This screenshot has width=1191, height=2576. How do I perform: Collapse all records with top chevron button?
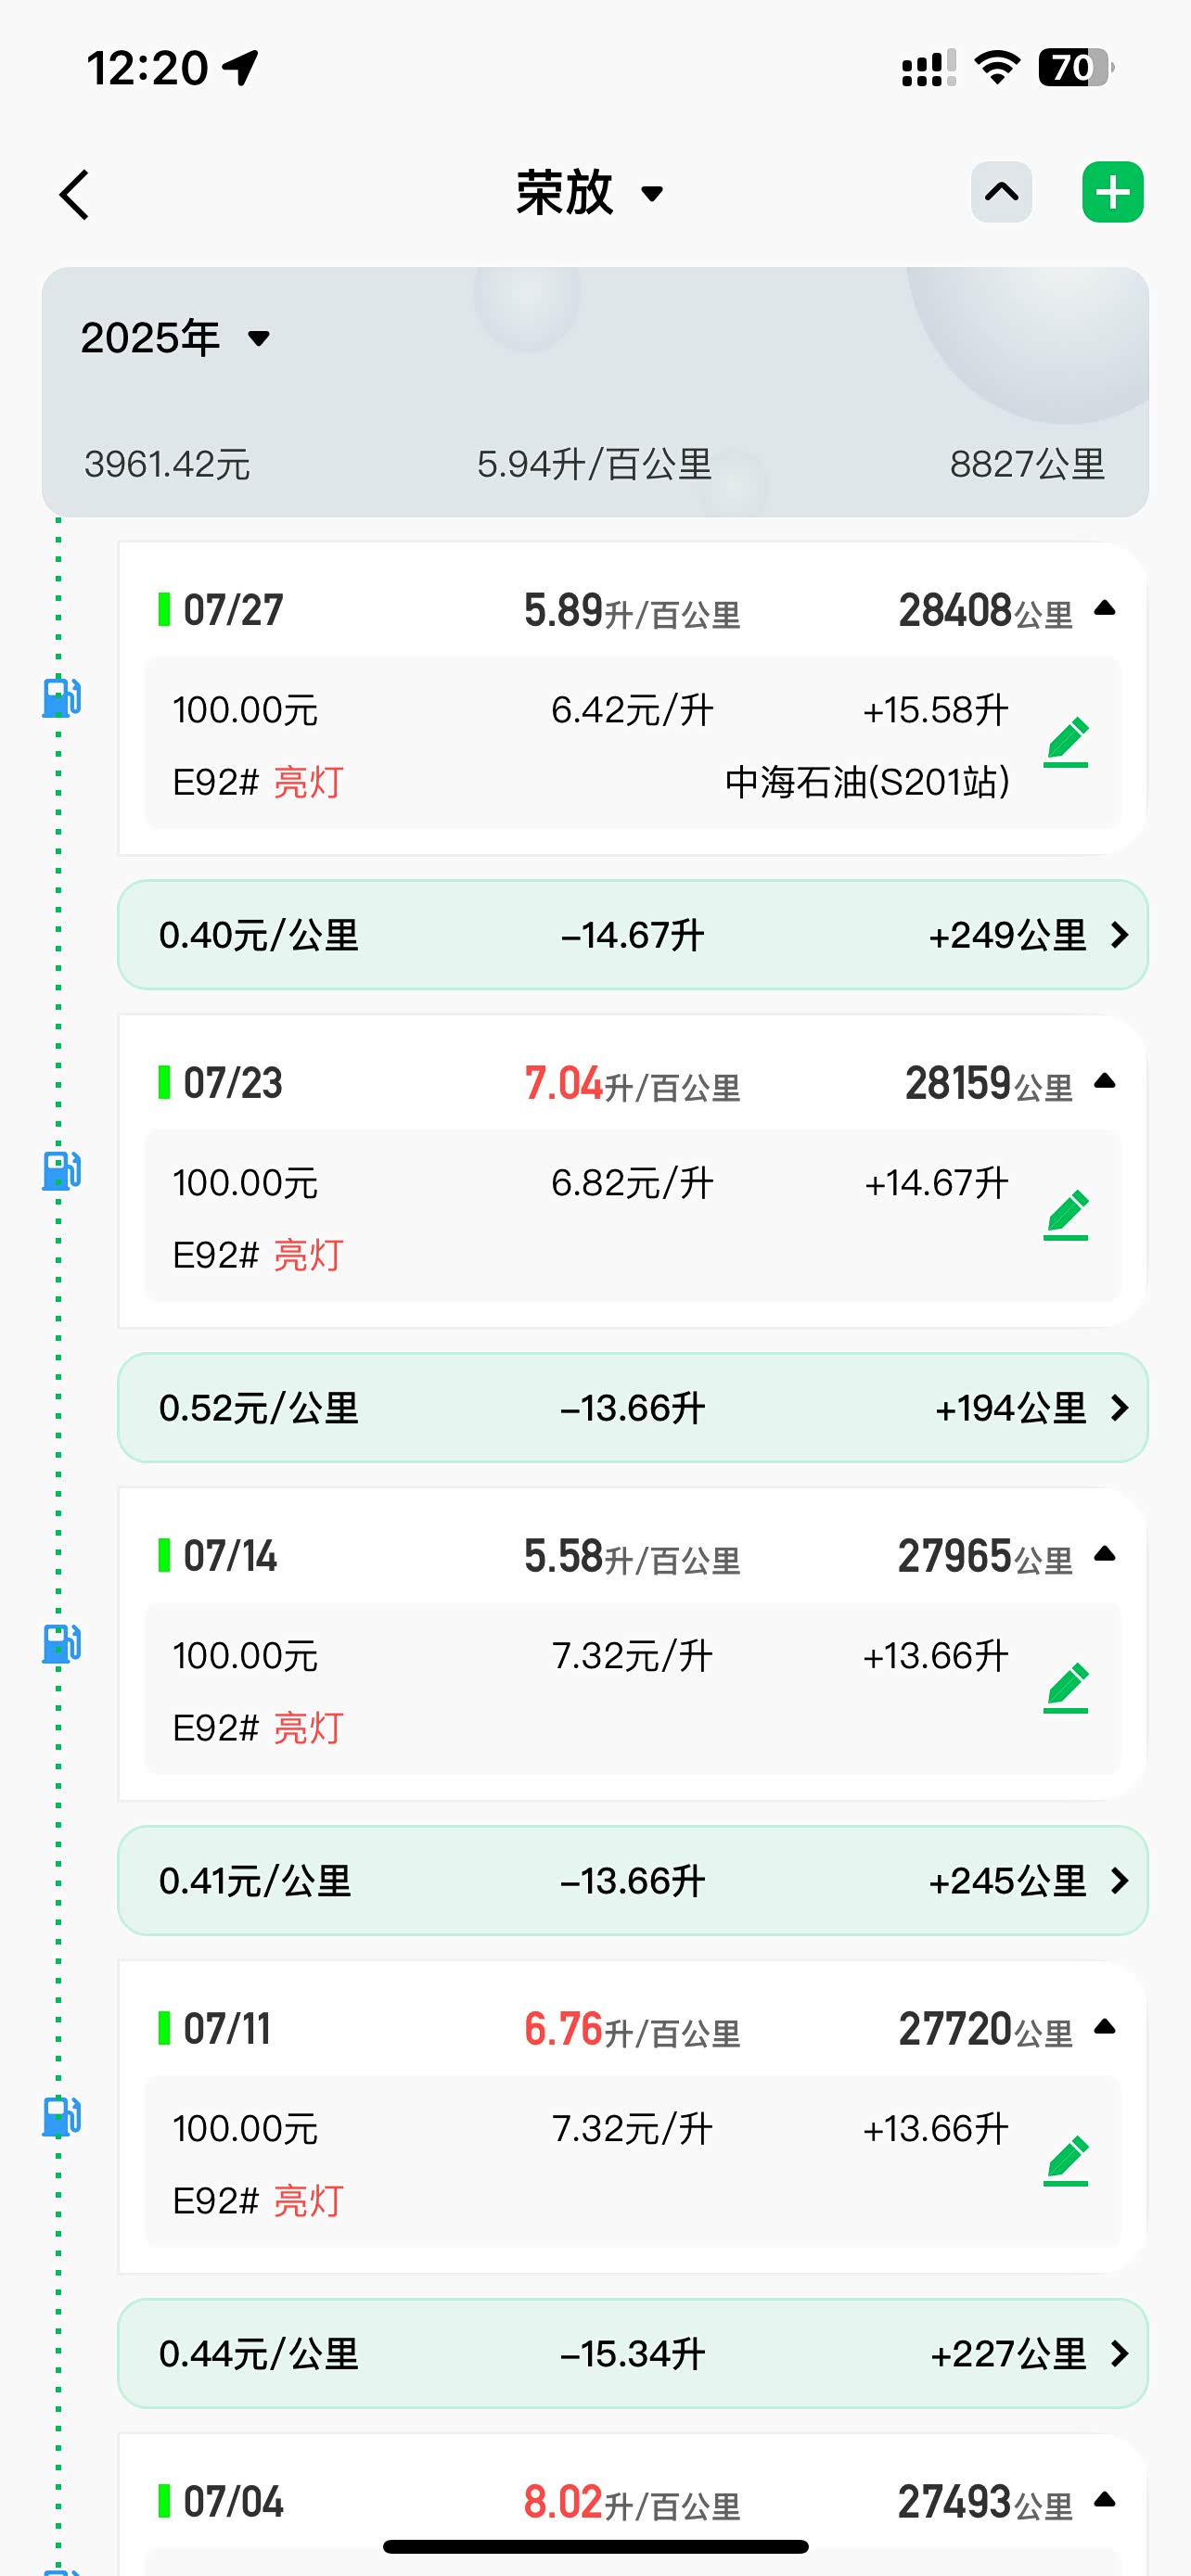(1001, 192)
